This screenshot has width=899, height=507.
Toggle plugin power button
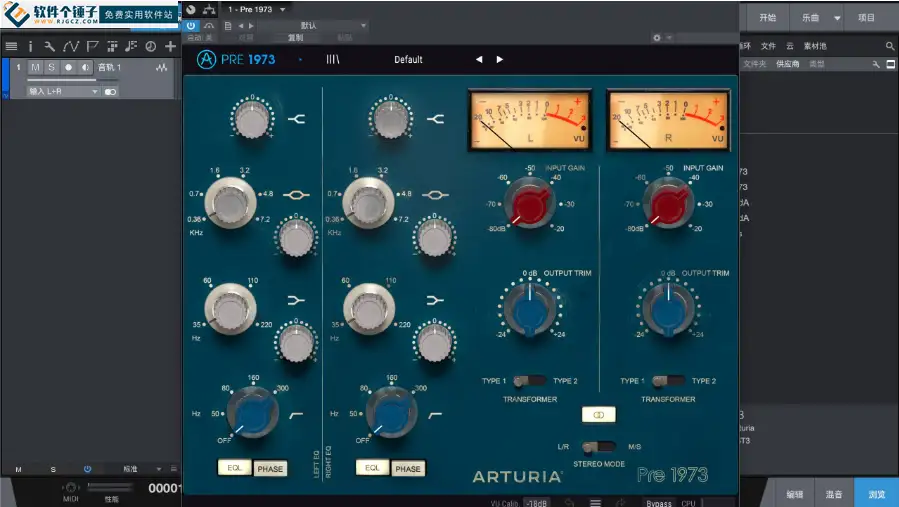pos(191,26)
